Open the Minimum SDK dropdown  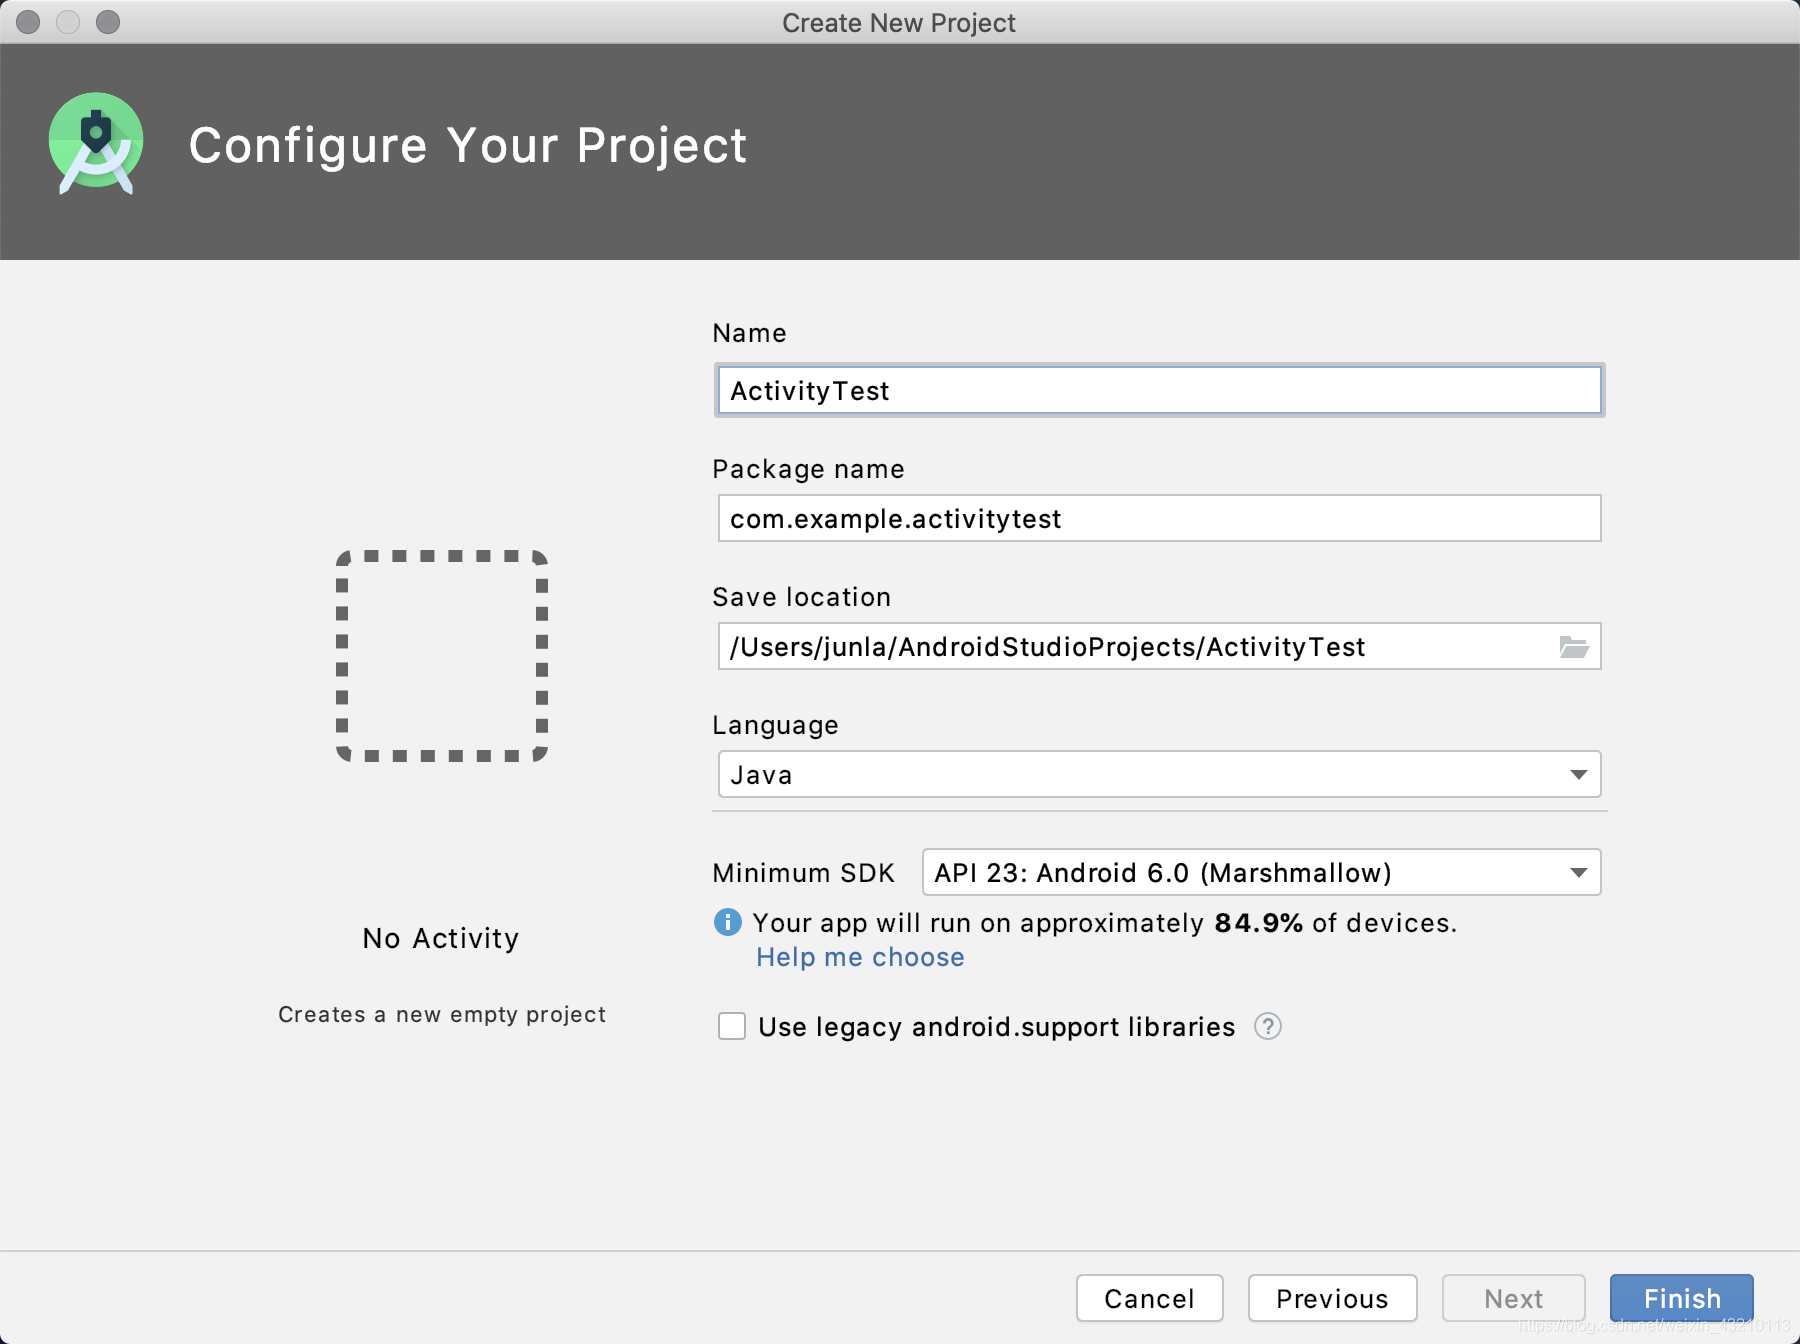click(1262, 872)
